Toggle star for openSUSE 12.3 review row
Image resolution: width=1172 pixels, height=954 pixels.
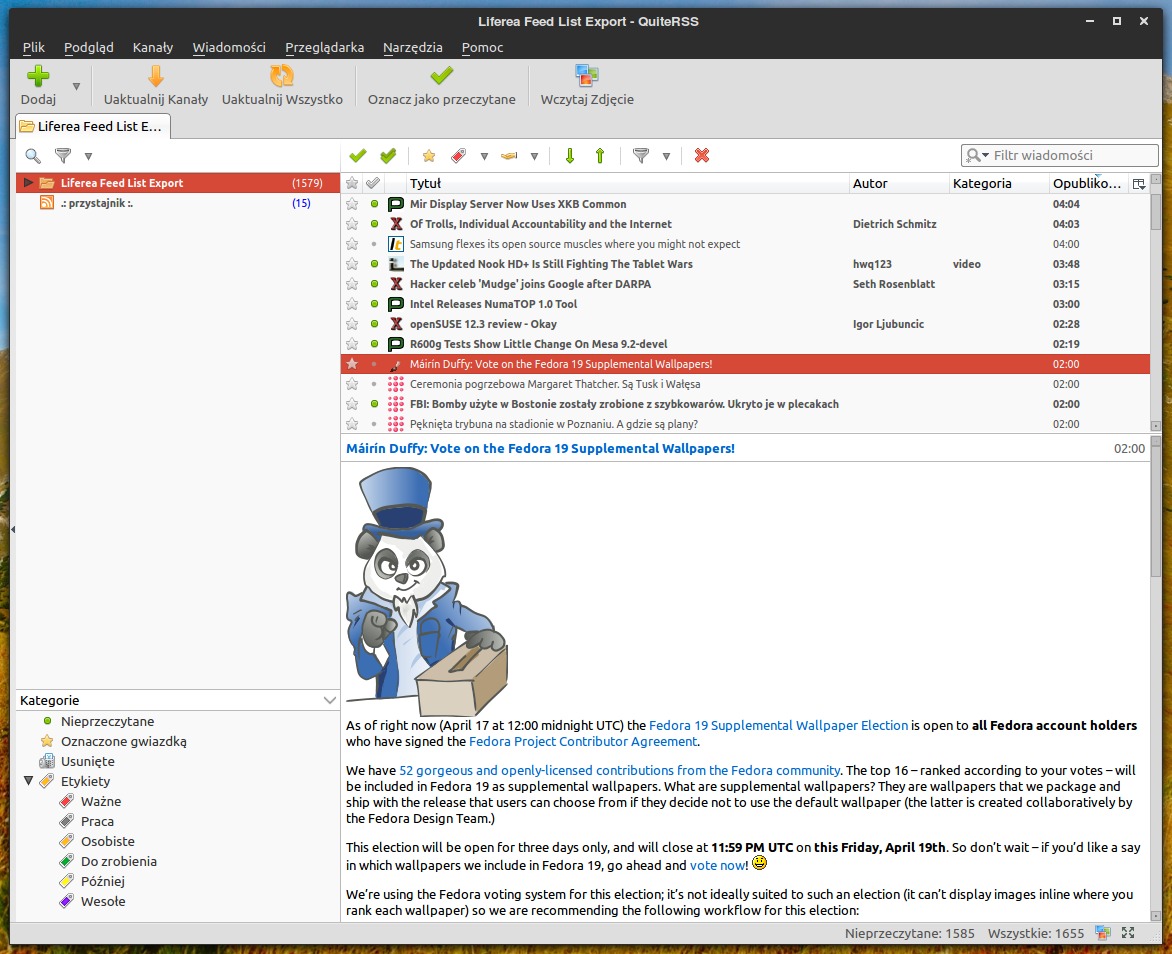352,324
